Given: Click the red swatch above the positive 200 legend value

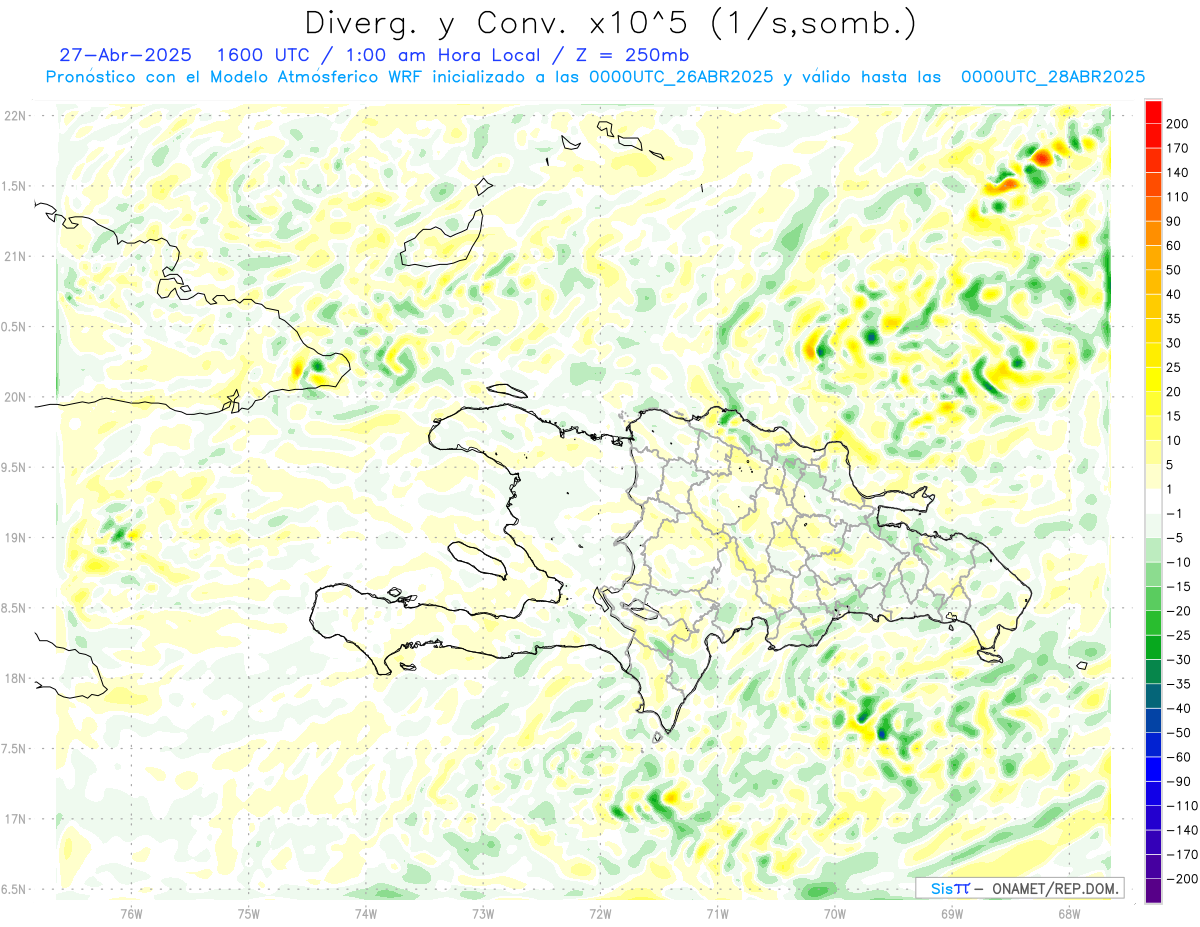Looking at the screenshot, I should 1153,111.
